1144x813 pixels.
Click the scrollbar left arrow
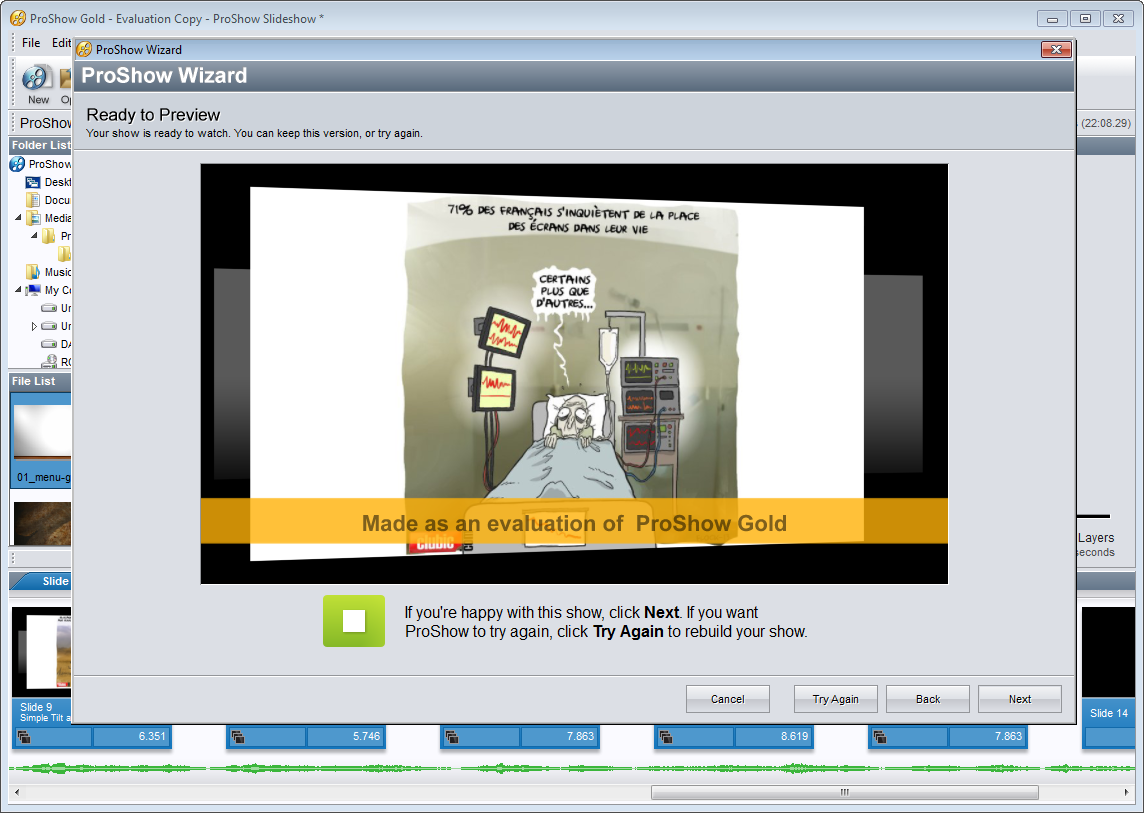point(17,793)
